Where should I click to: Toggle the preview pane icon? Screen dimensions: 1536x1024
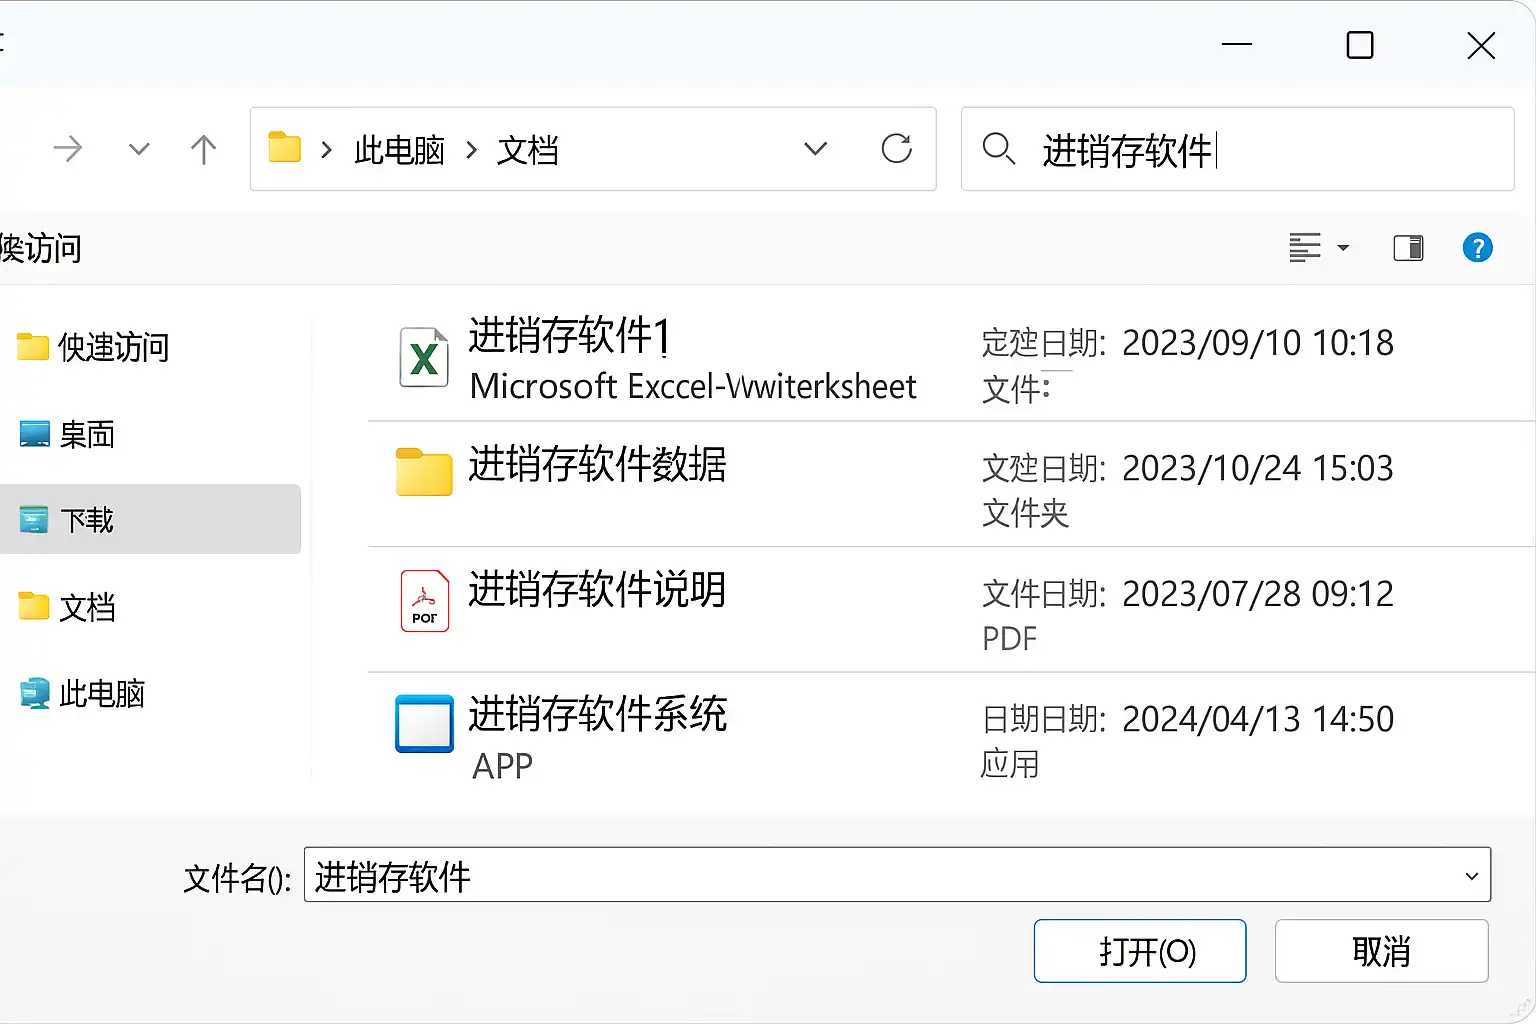pos(1408,247)
